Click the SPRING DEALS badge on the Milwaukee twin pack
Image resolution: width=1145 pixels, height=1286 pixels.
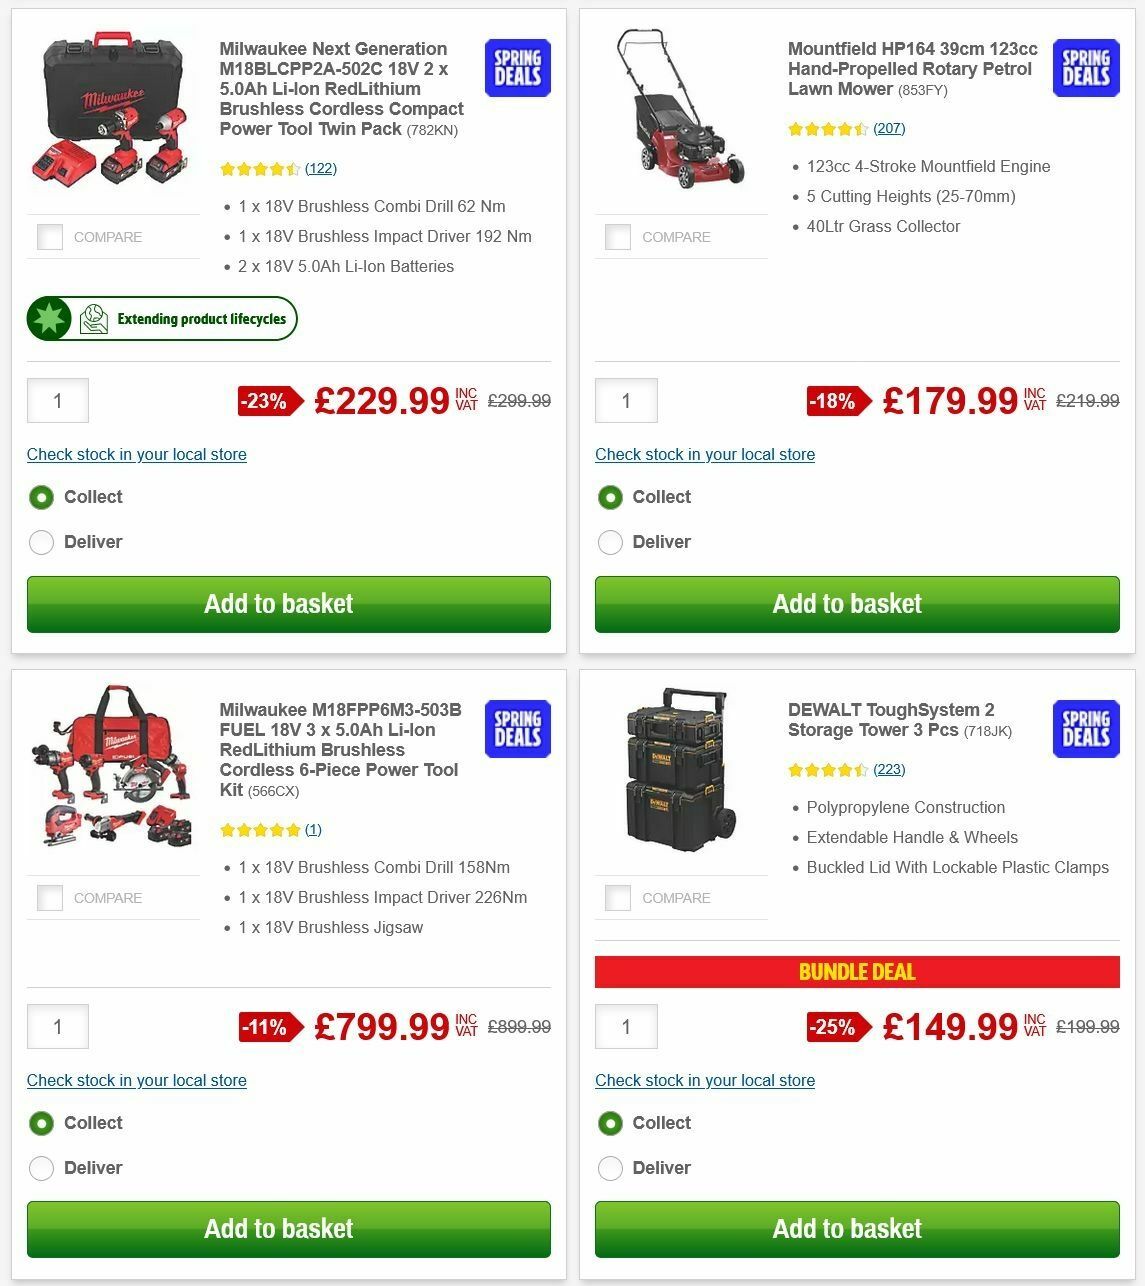[517, 67]
